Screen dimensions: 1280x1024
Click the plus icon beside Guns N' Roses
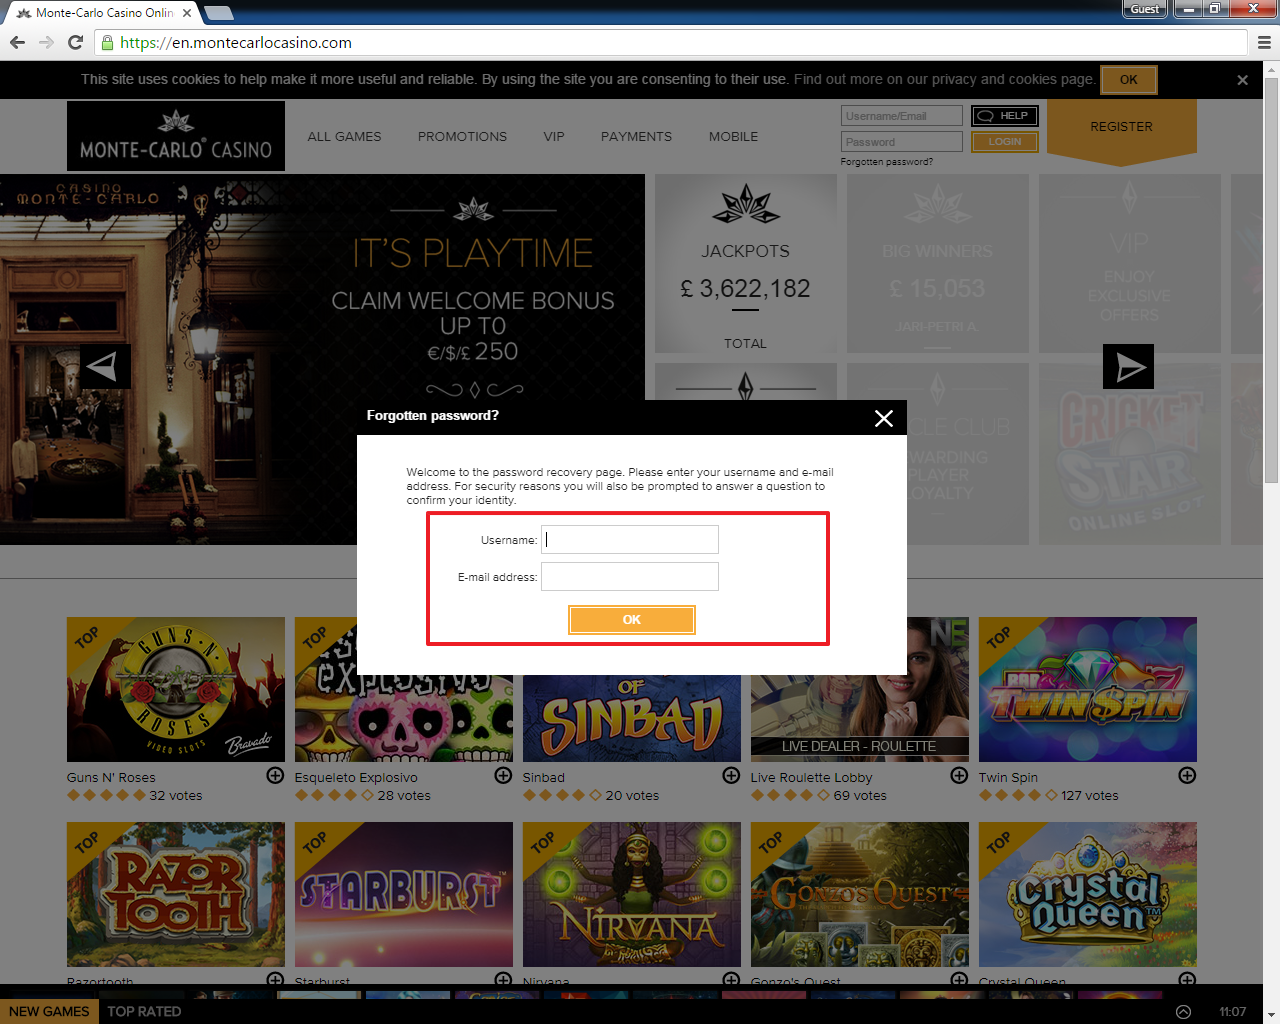coord(275,776)
